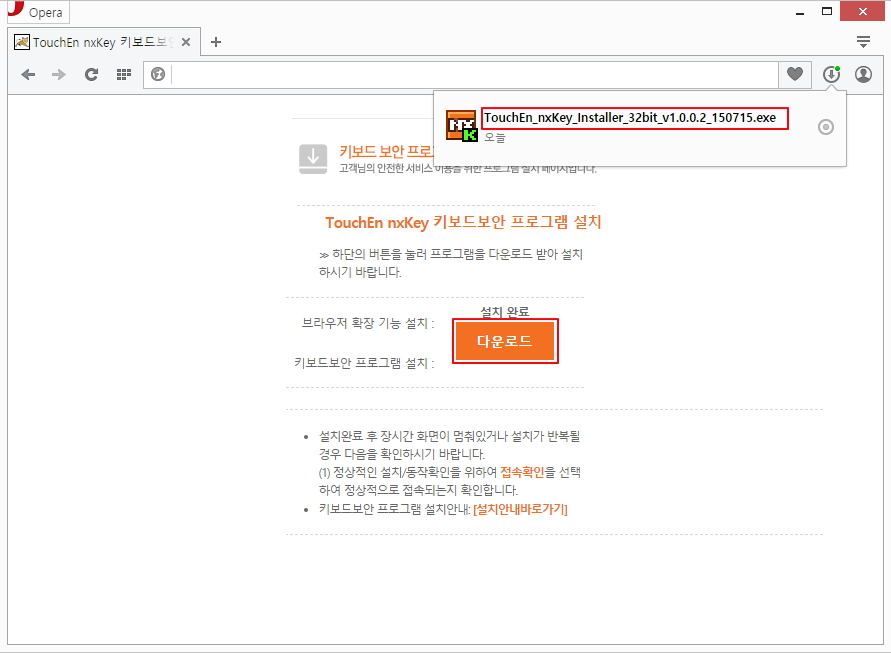Viewport: 891px width, 653px height.
Task: Go back to the previous page
Action: [28, 74]
